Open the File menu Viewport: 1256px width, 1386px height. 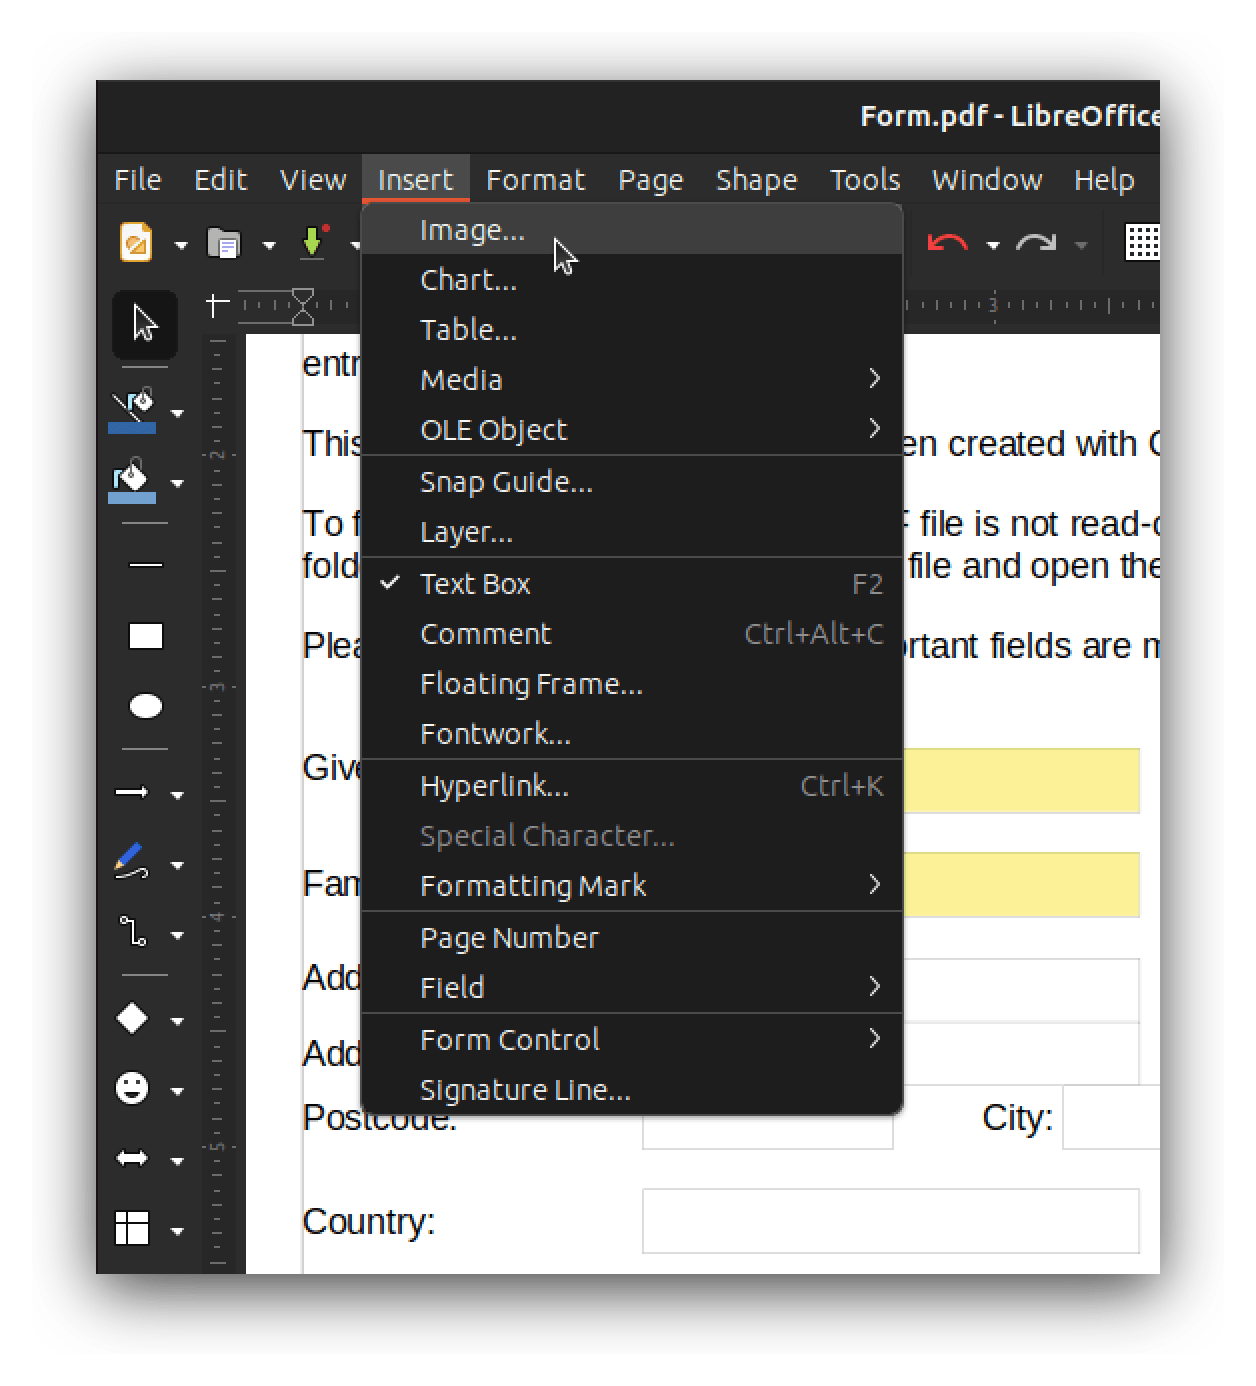pyautogui.click(x=138, y=180)
